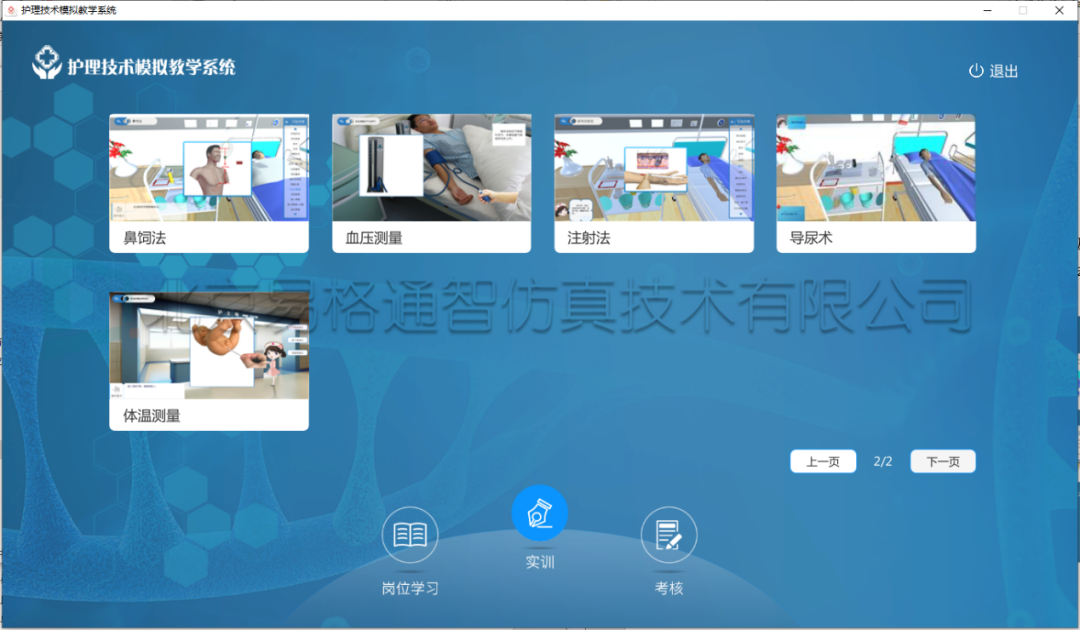1080x630 pixels.
Task: Select the 实训 pen icon
Action: tap(540, 513)
